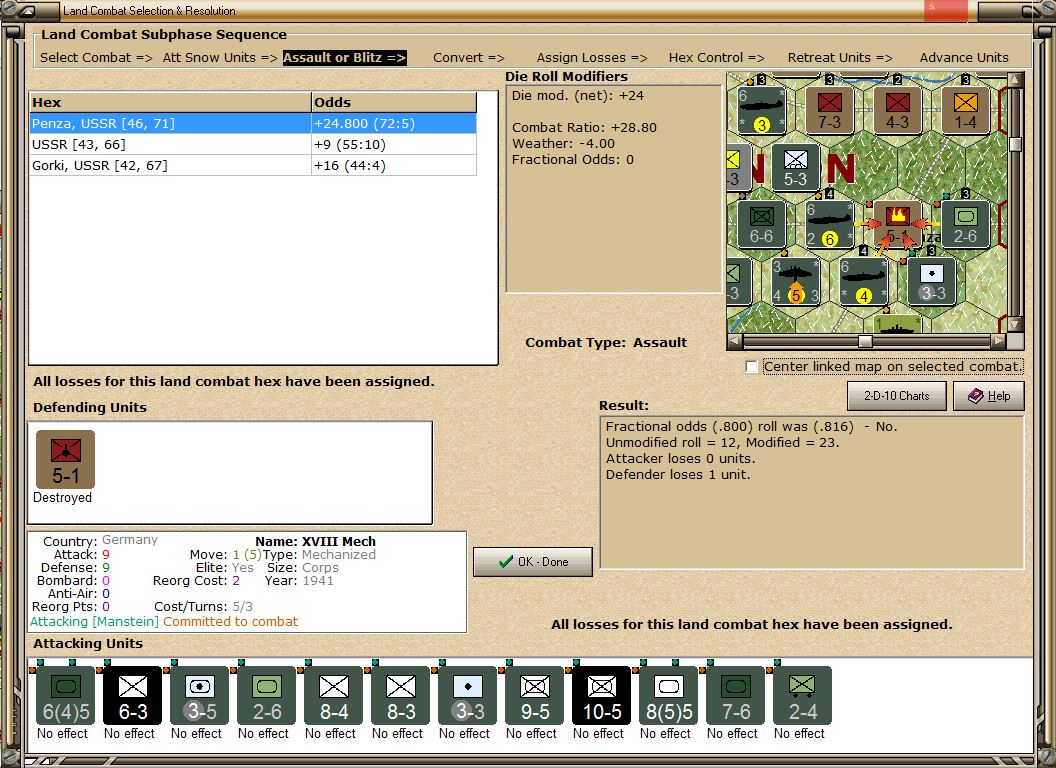
Task: Open Help
Action: [x=989, y=396]
